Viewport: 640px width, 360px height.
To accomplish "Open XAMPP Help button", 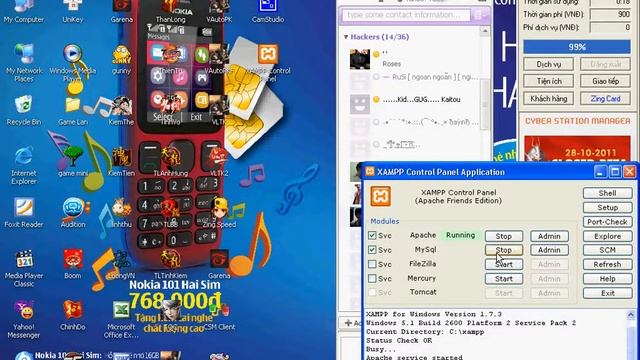I will [x=607, y=279].
